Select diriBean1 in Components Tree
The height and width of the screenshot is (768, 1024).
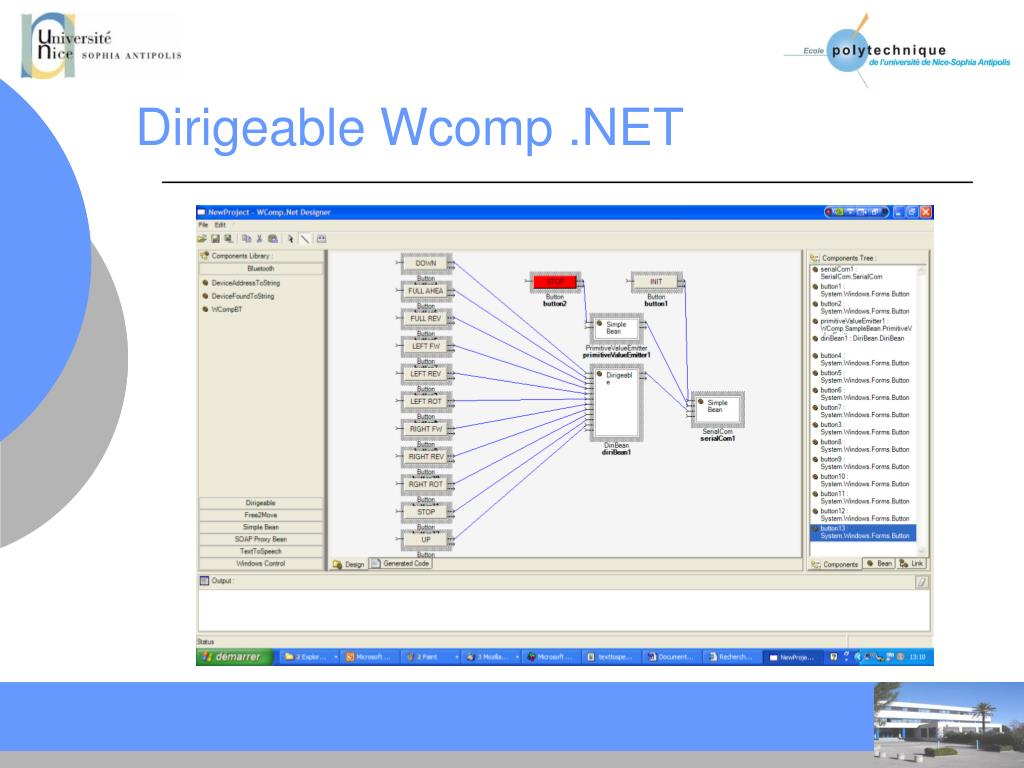pos(859,338)
